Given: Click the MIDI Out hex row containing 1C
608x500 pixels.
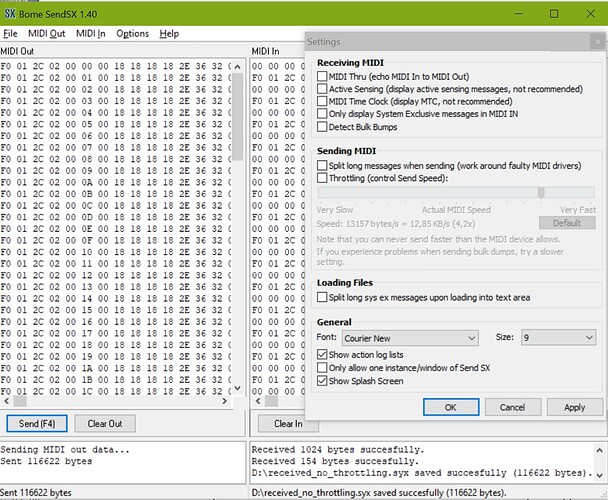Looking at the screenshot, I should pos(116,391).
